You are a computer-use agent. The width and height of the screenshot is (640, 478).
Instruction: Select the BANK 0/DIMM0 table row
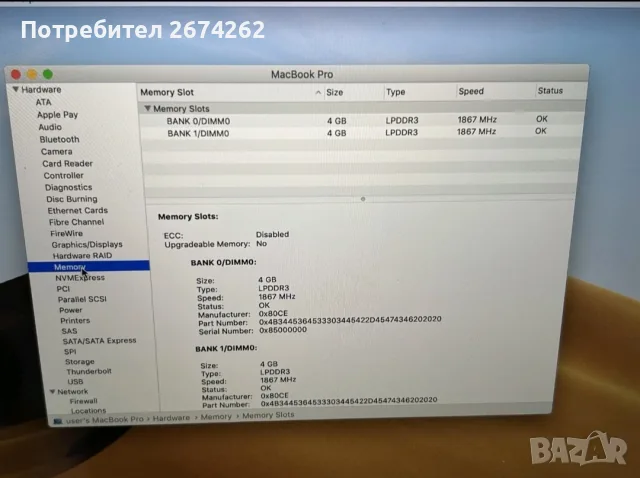click(x=361, y=120)
